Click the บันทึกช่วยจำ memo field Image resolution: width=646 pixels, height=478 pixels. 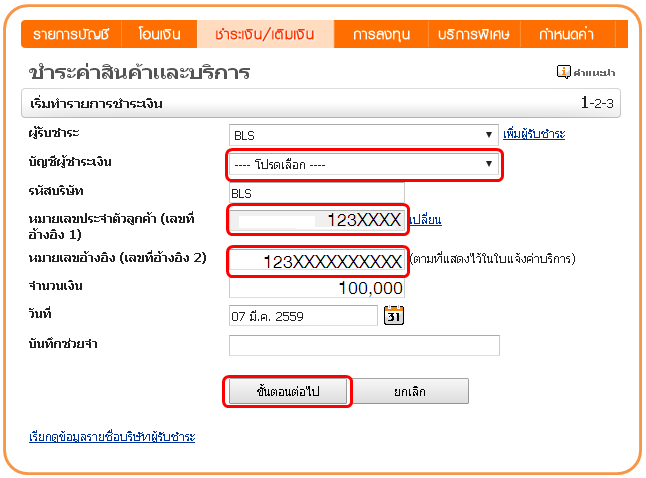click(x=364, y=345)
